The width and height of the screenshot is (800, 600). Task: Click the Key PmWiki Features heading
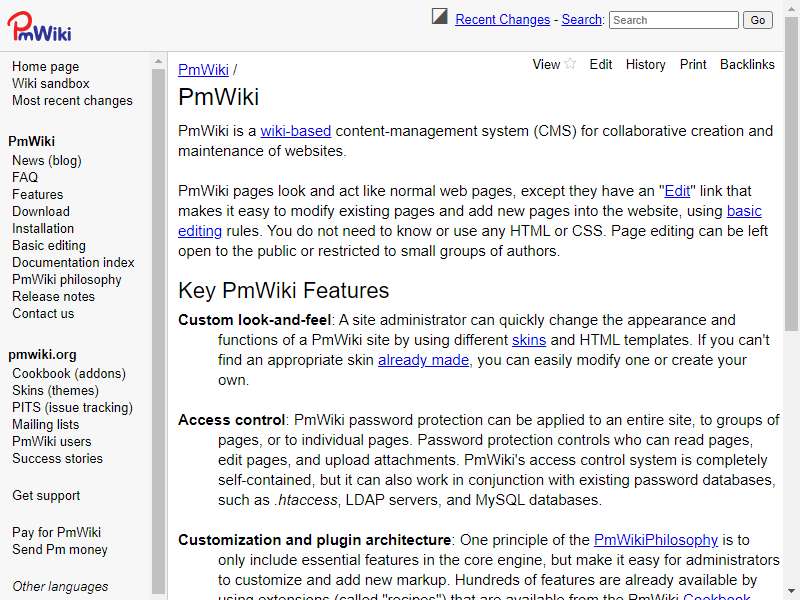click(283, 291)
